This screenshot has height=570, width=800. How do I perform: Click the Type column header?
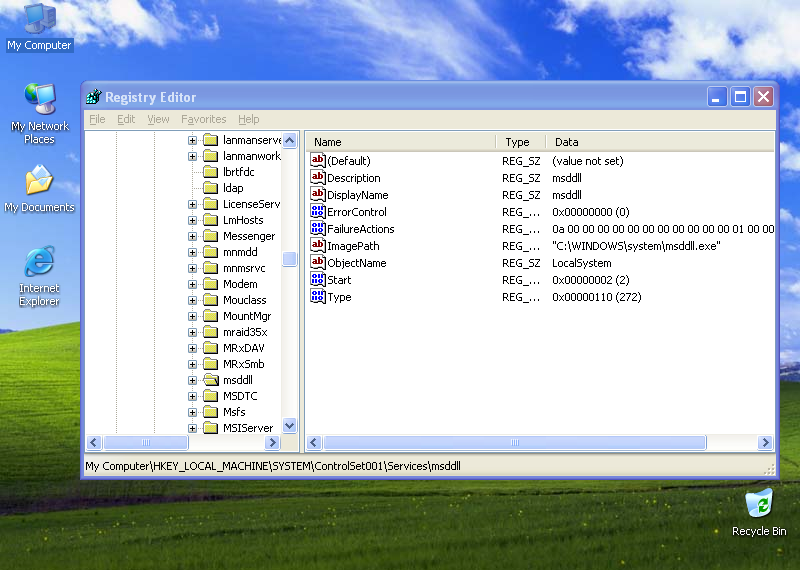[x=521, y=142]
